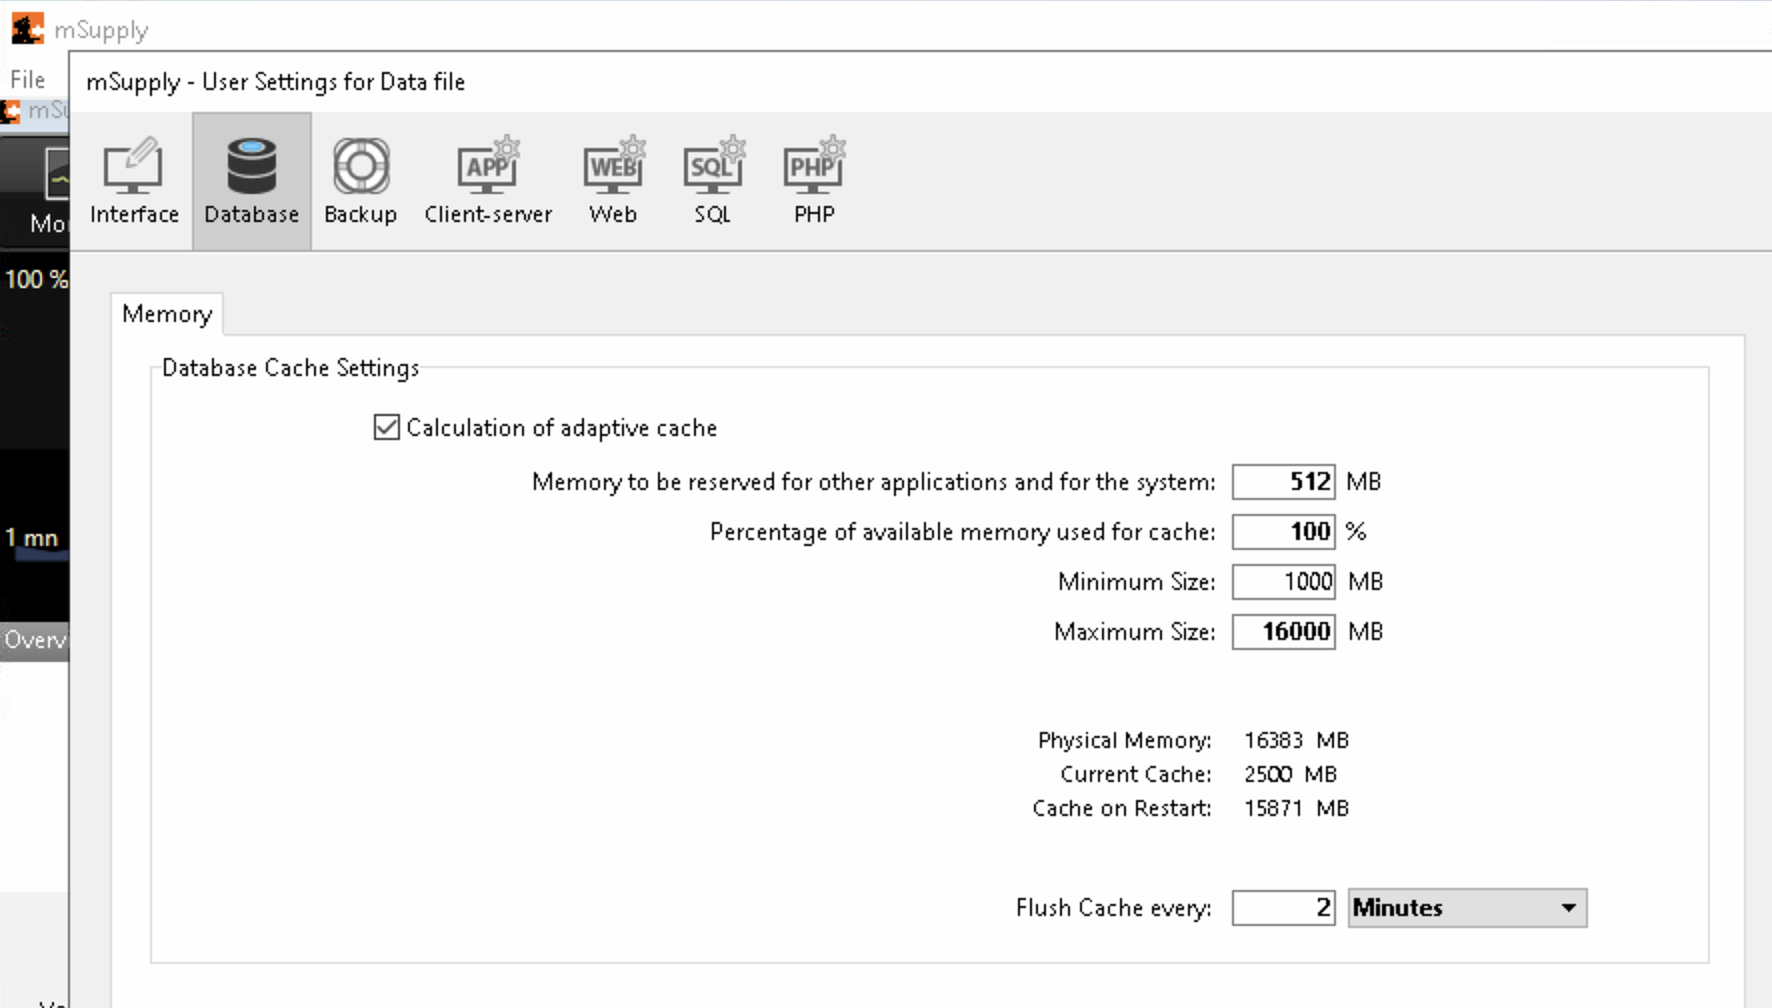This screenshot has height=1008, width=1772.
Task: Open the SQL settings icon
Action: tap(713, 181)
